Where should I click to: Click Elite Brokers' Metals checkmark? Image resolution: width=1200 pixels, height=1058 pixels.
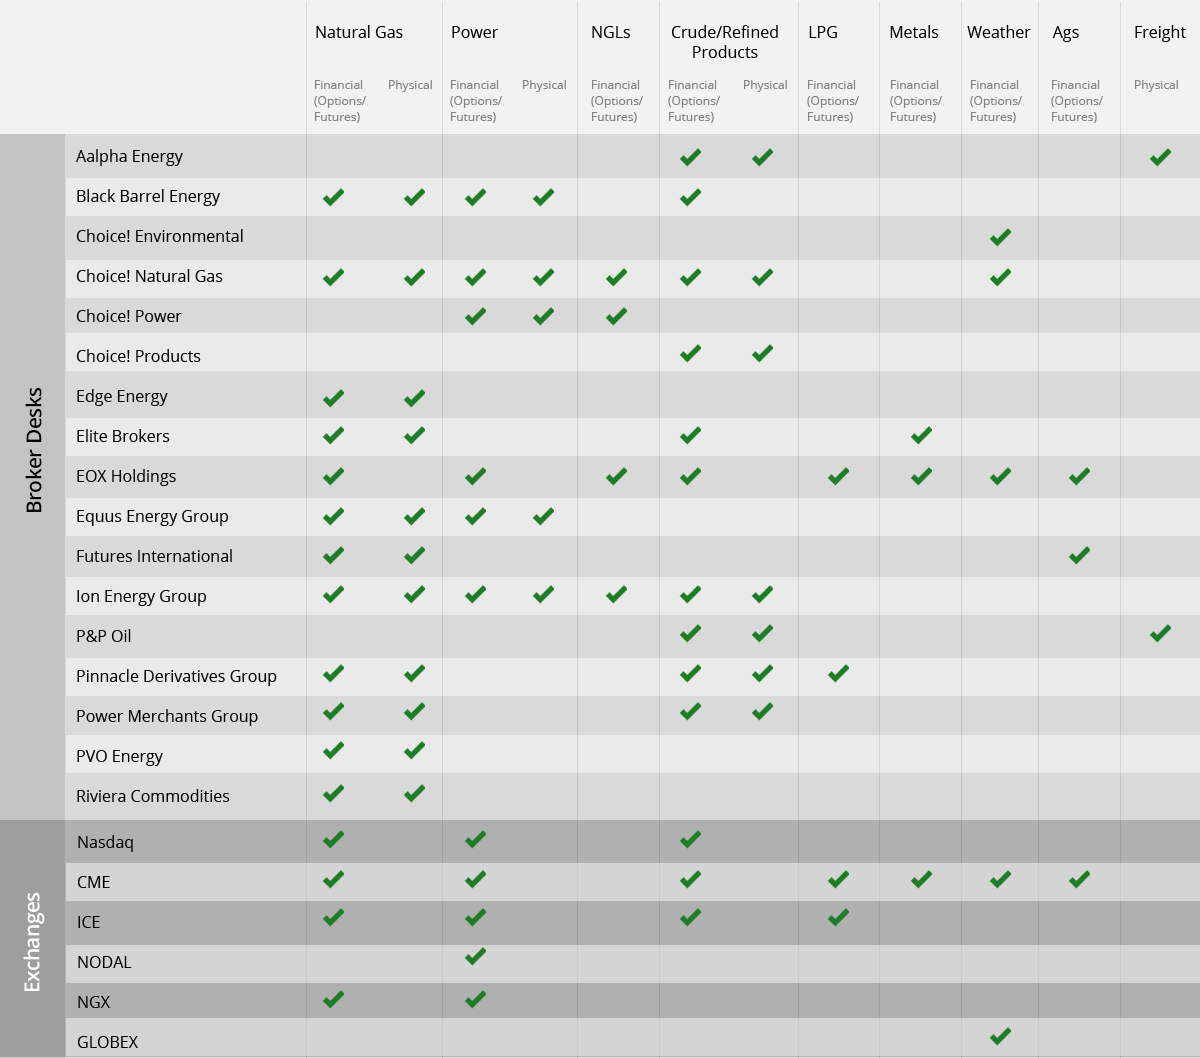click(921, 435)
